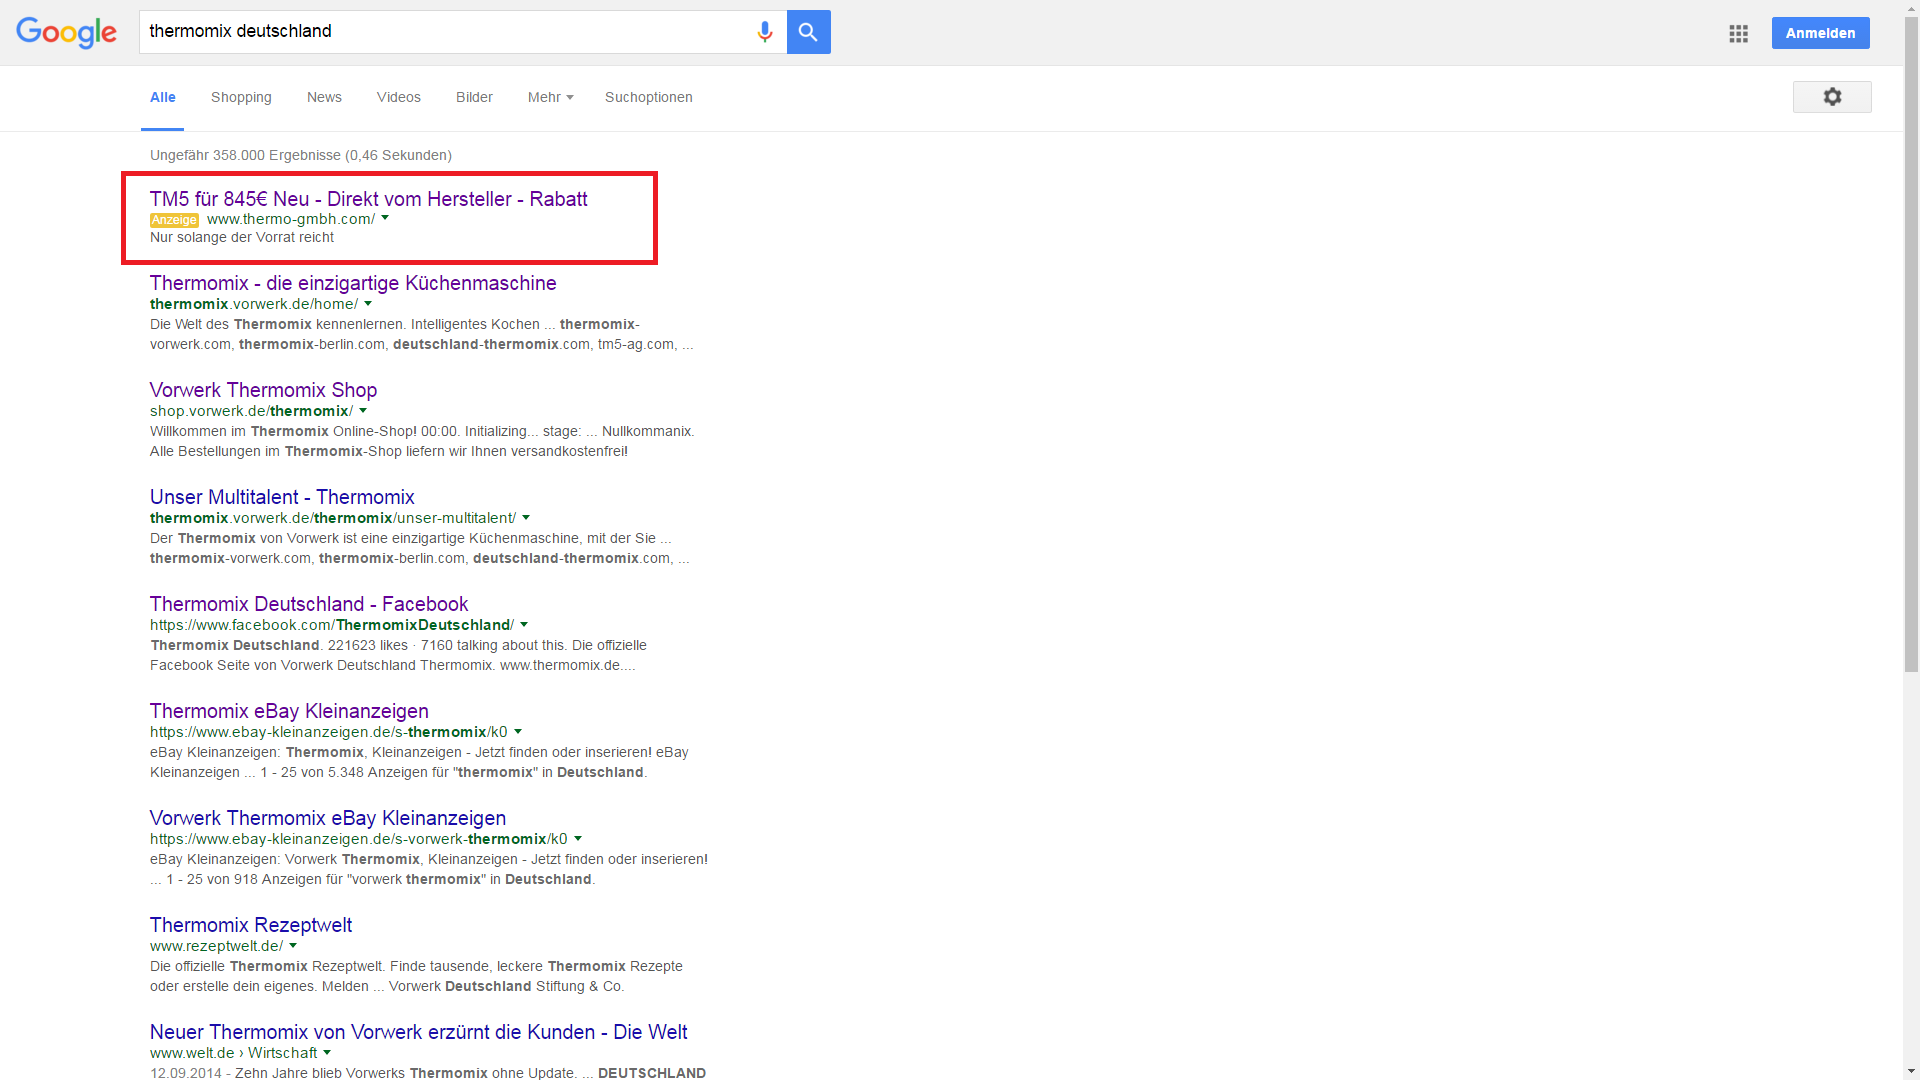Expand arrow beside s-vorwerk-thermomix/k0 URL
This screenshot has height=1080, width=1920.
point(578,838)
